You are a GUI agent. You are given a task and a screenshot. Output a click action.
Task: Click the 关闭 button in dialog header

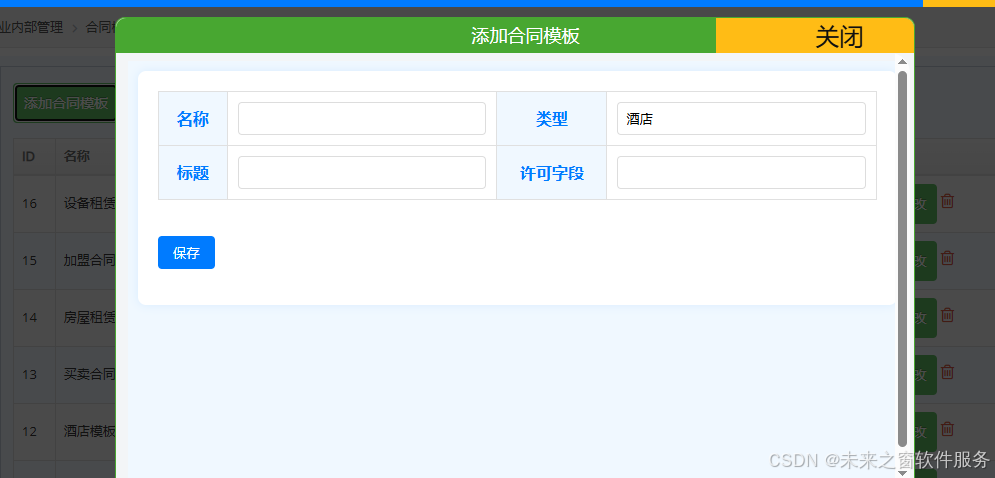815,36
